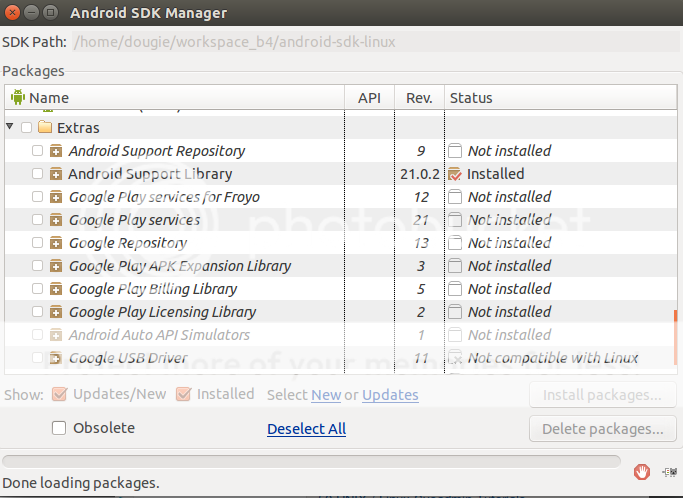
Task: Open the log window icon at bottom right
Action: 669,472
